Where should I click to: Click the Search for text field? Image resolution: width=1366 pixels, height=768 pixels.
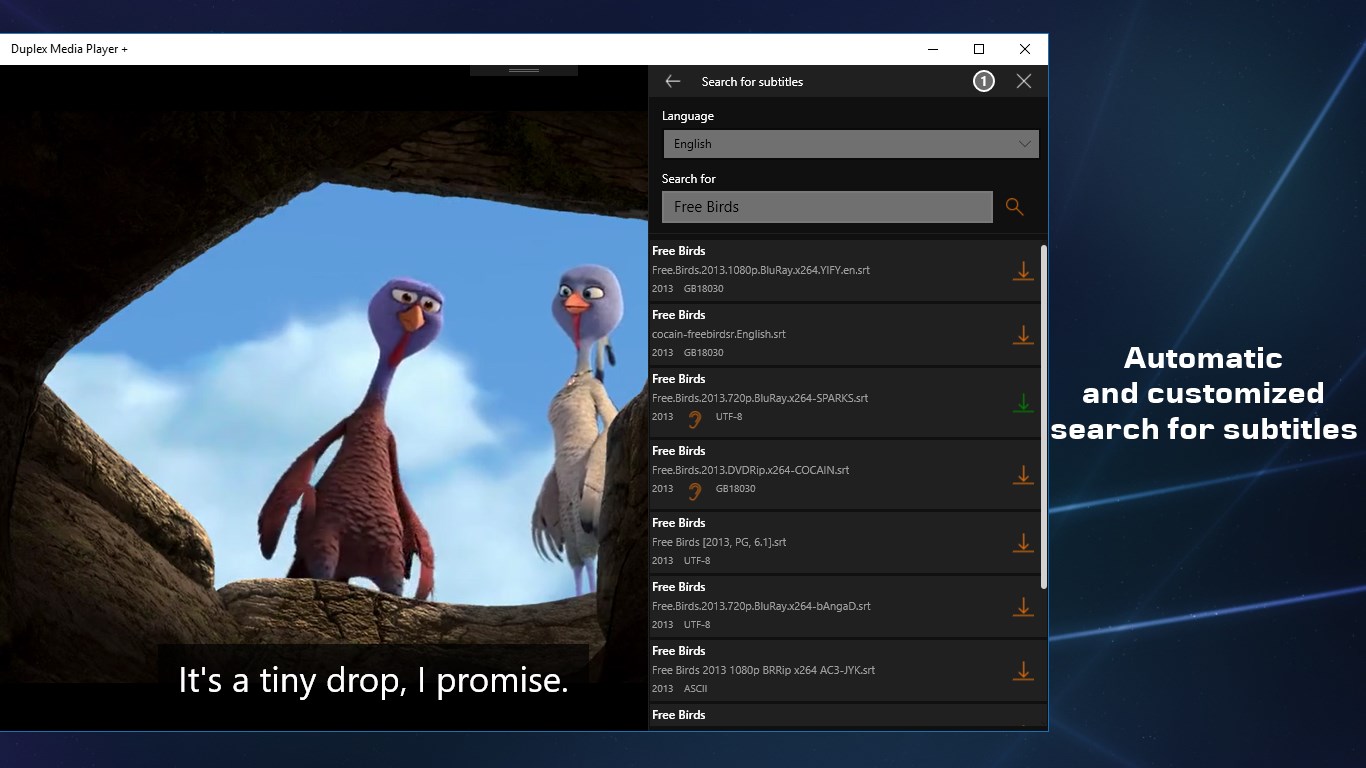tap(827, 207)
